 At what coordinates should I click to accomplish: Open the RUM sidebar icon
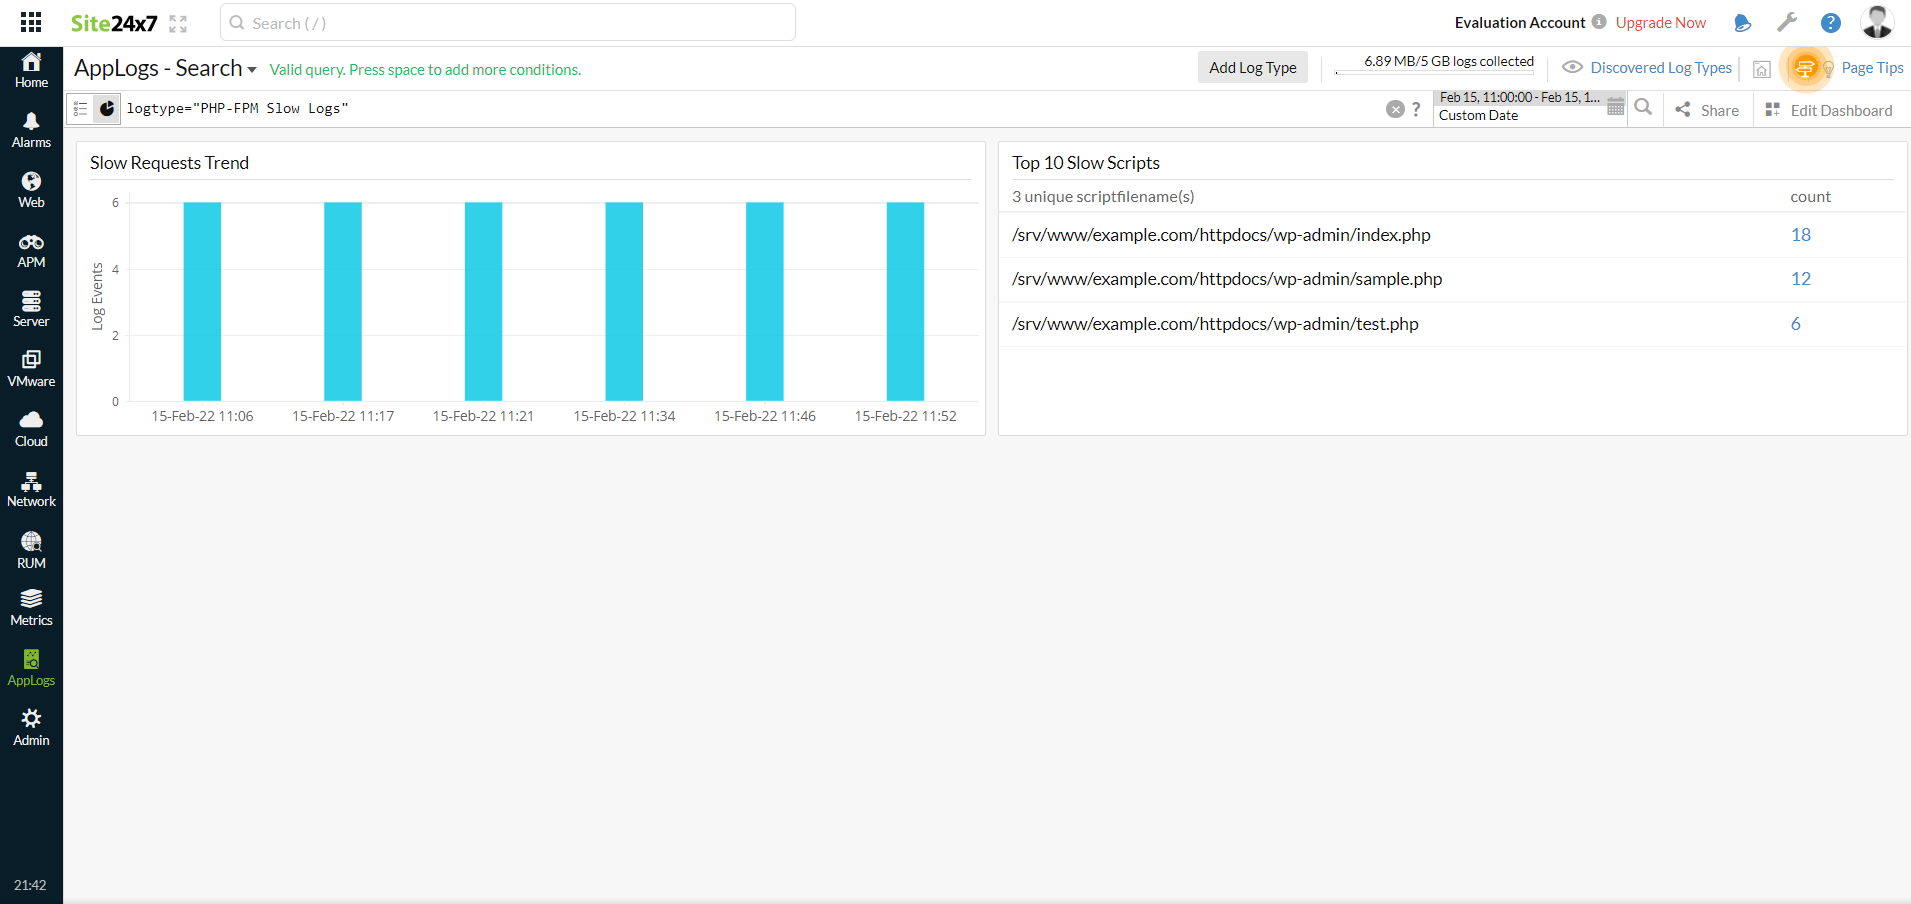[31, 547]
